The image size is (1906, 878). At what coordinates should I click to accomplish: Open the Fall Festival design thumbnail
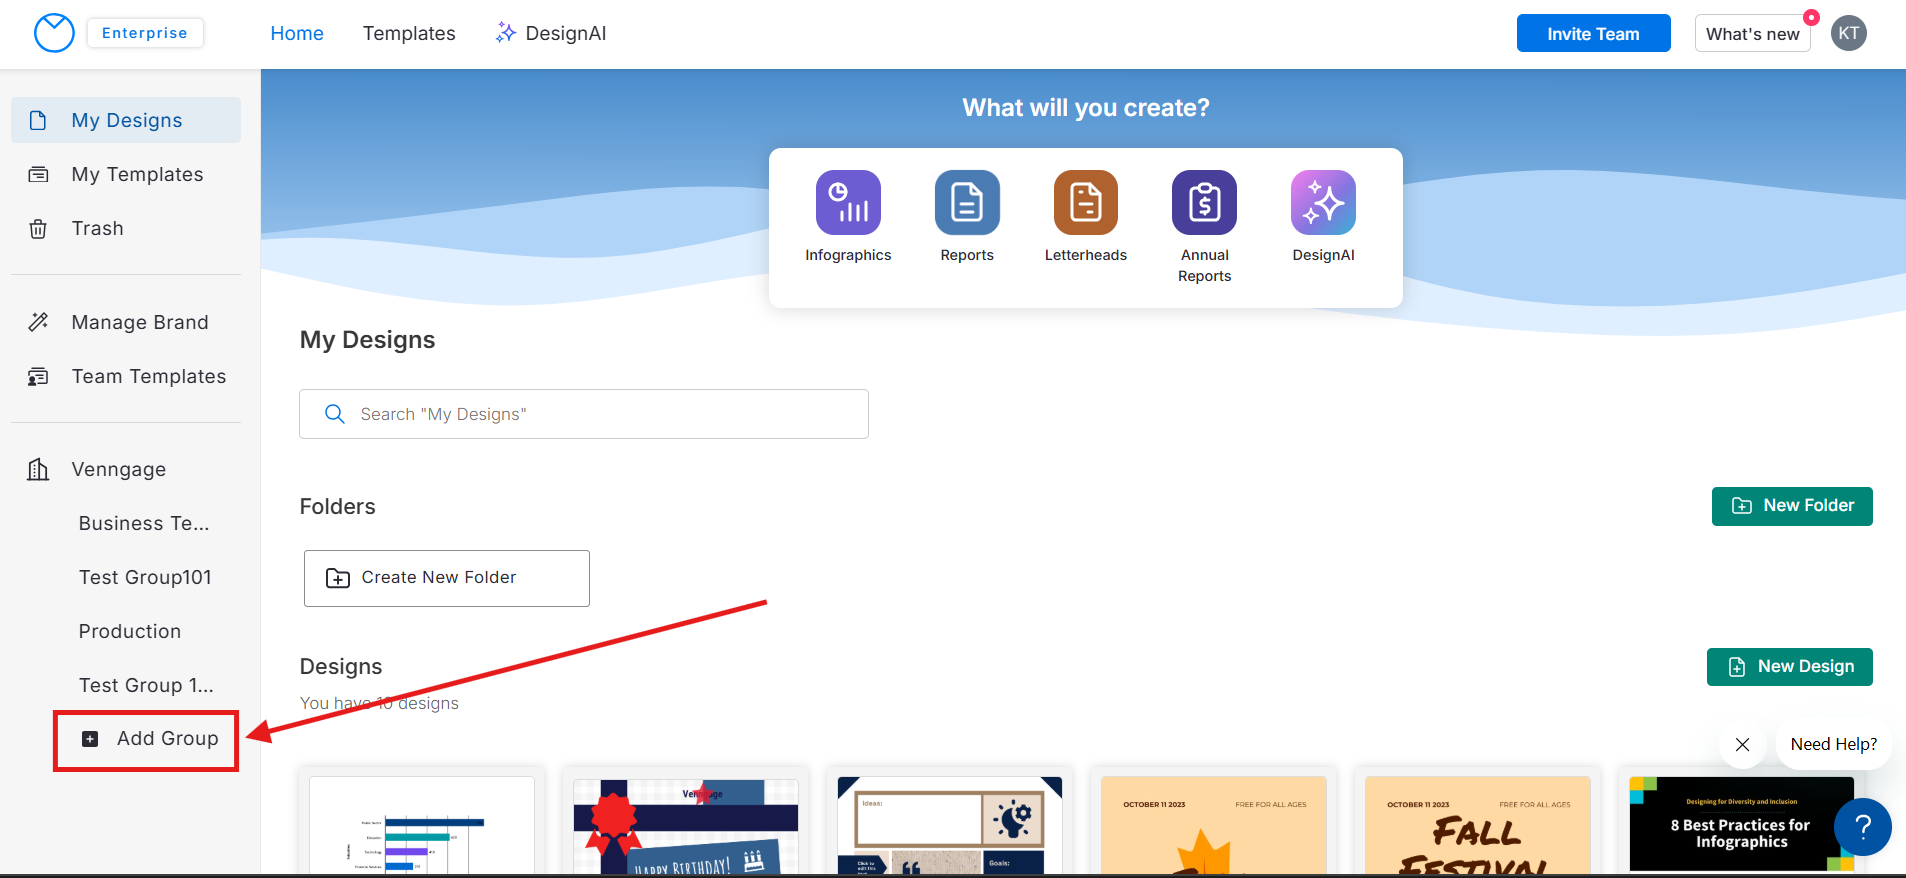1476,825
